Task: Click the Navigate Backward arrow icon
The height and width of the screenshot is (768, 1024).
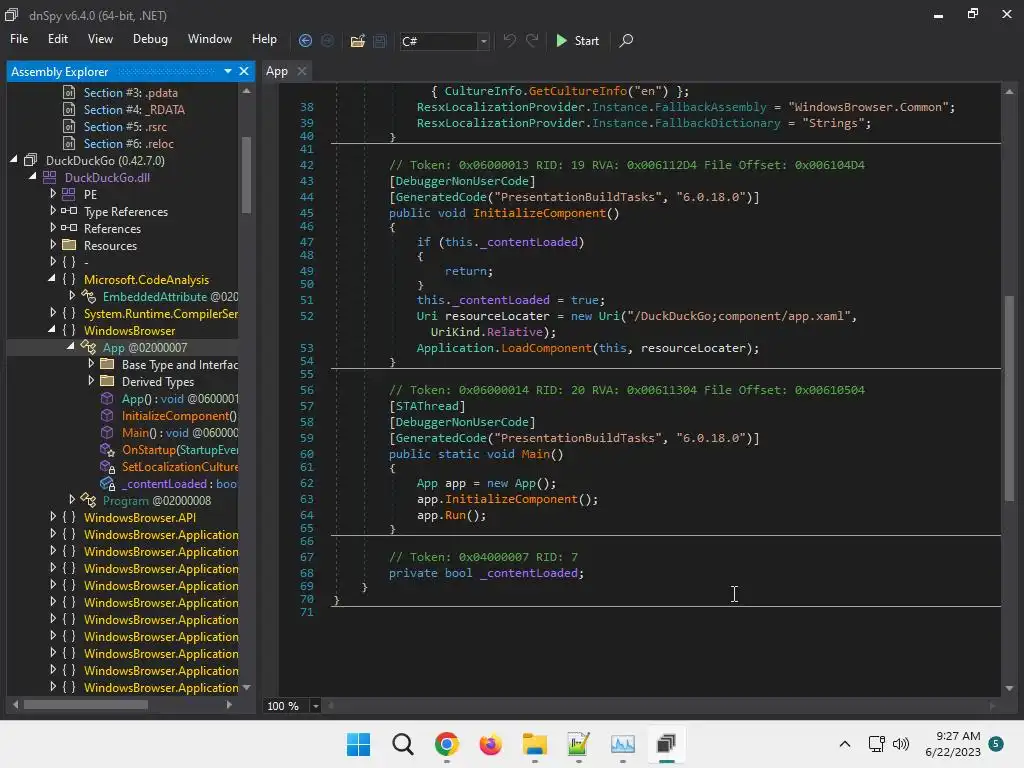Action: (305, 41)
